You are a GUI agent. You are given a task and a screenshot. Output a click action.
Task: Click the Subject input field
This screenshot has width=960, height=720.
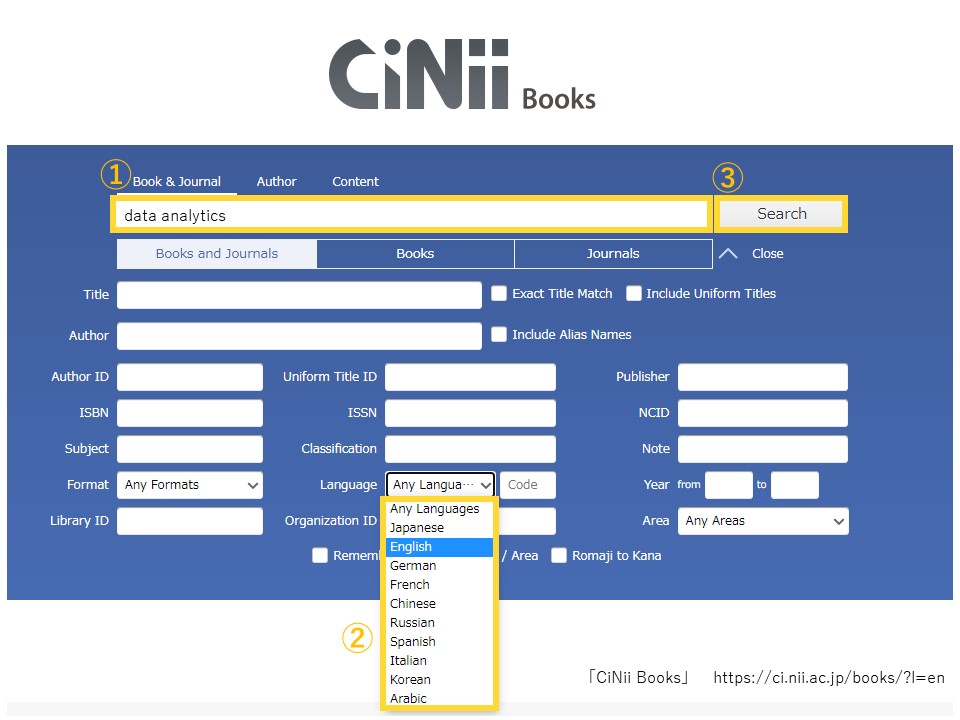pos(190,449)
